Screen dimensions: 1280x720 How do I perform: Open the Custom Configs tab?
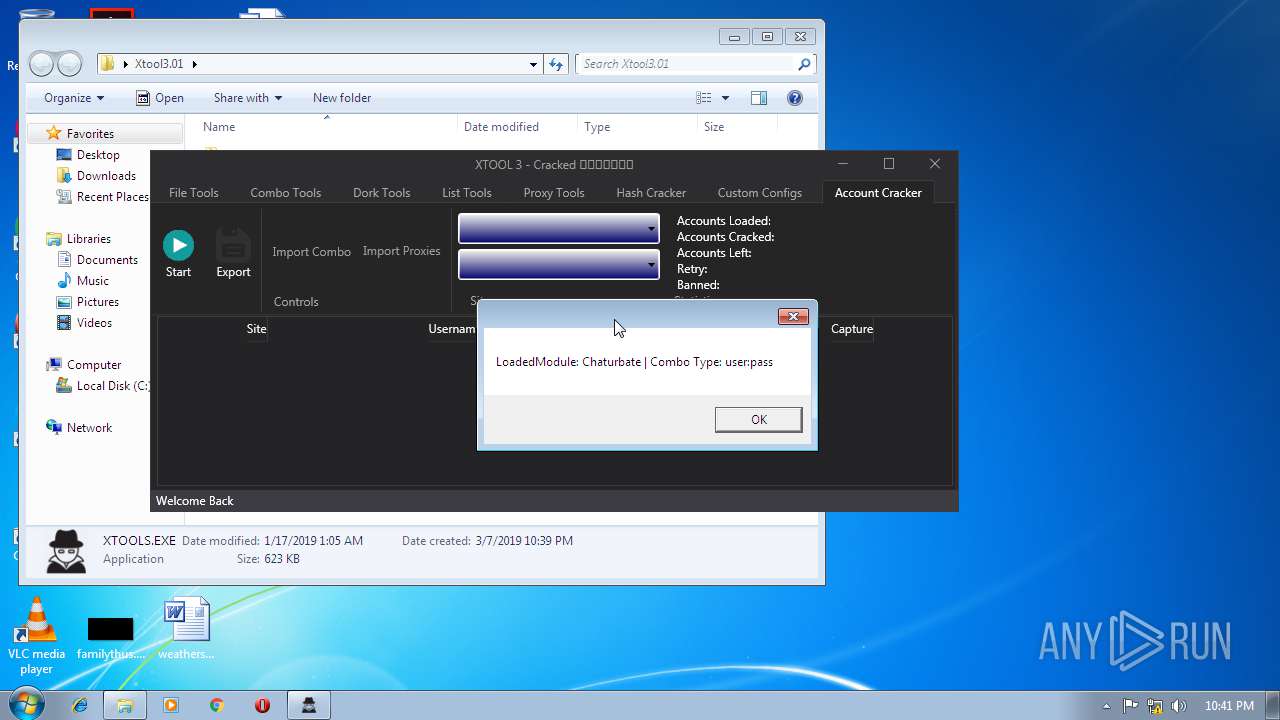(x=760, y=193)
